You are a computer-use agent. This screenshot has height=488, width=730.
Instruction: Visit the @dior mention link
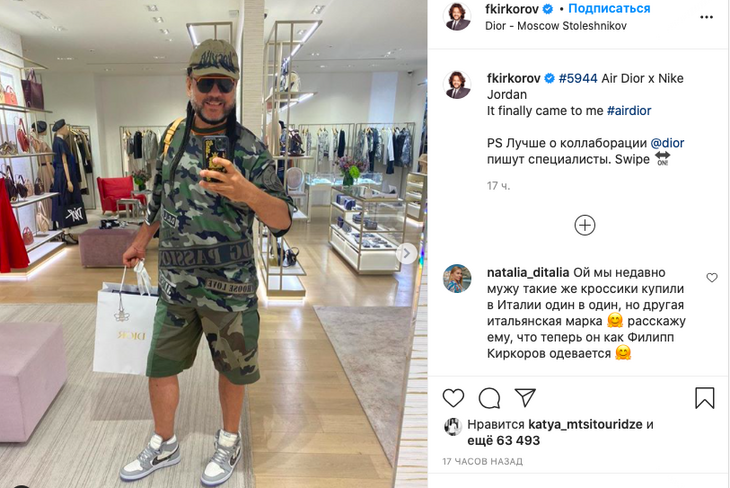coord(667,143)
